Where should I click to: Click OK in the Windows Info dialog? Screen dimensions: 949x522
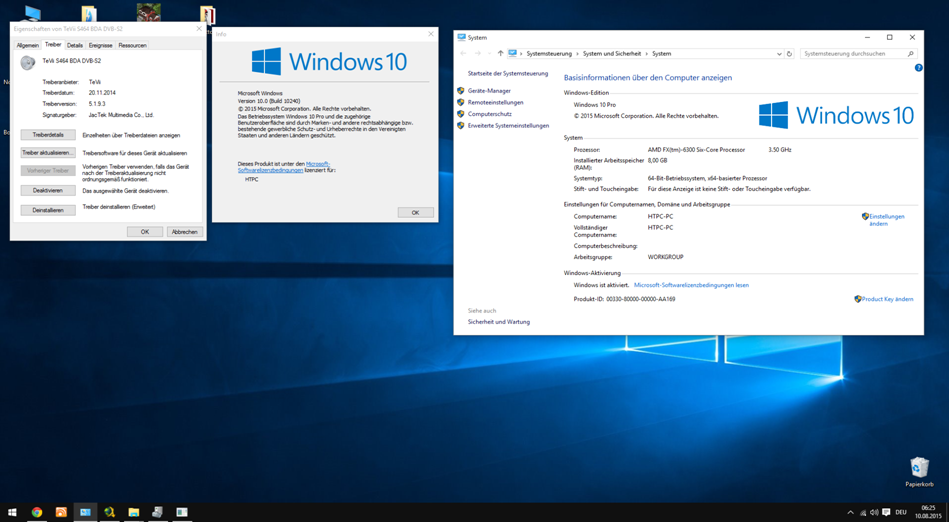pos(415,213)
